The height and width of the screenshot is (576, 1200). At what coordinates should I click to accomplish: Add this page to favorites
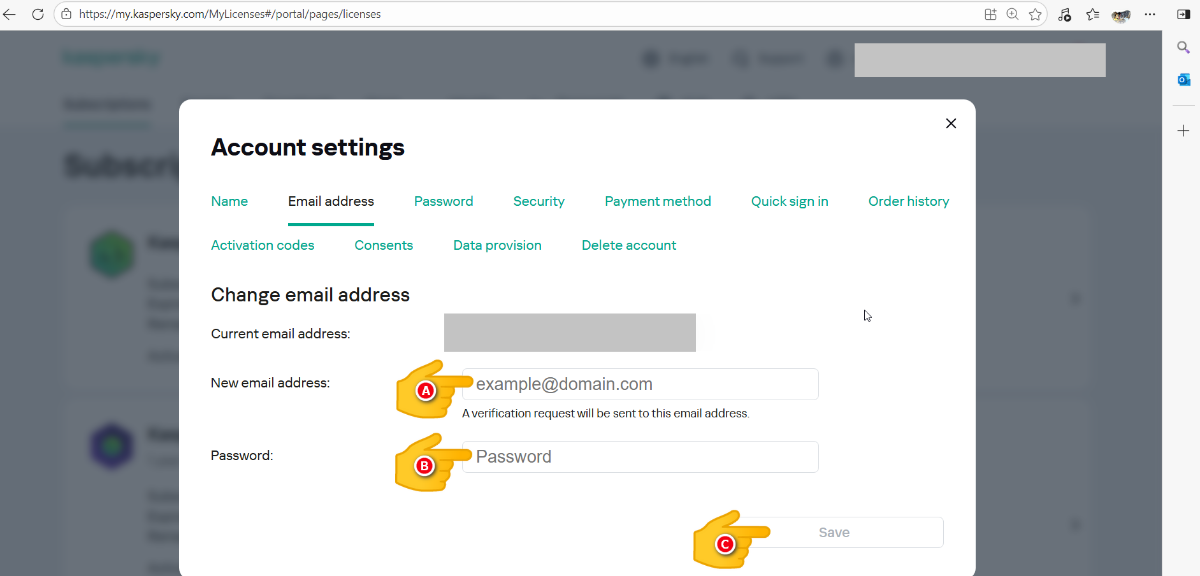(1036, 15)
